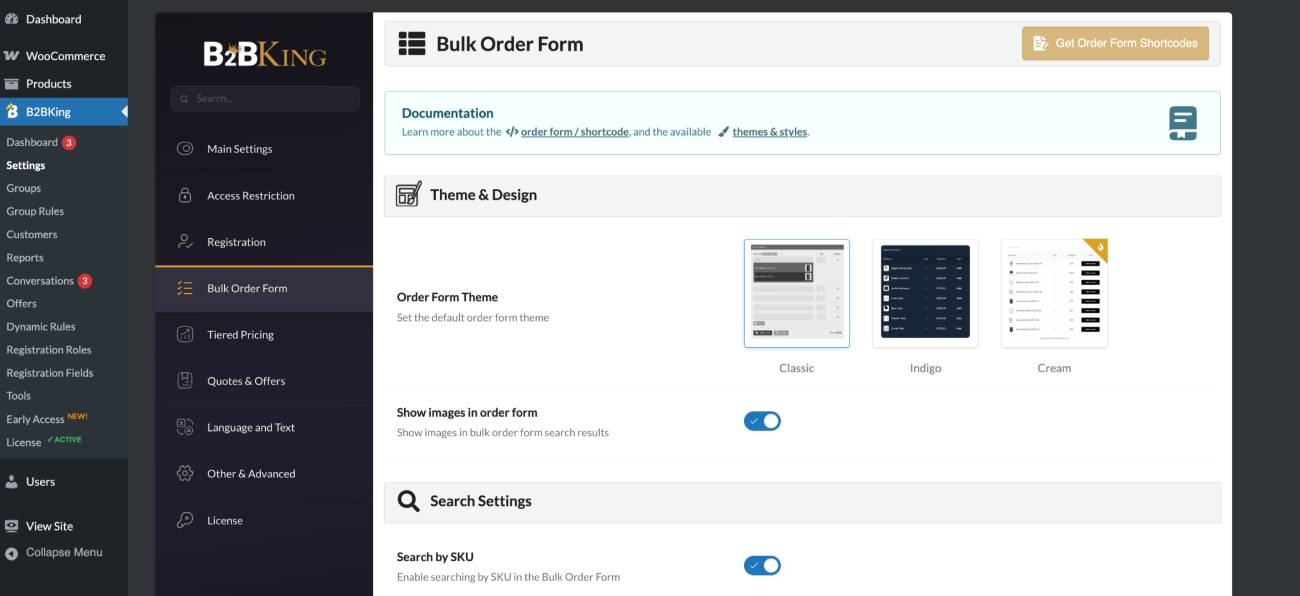Click the Bulk Order Form list icon
This screenshot has width=1300, height=596.
coord(185,288)
